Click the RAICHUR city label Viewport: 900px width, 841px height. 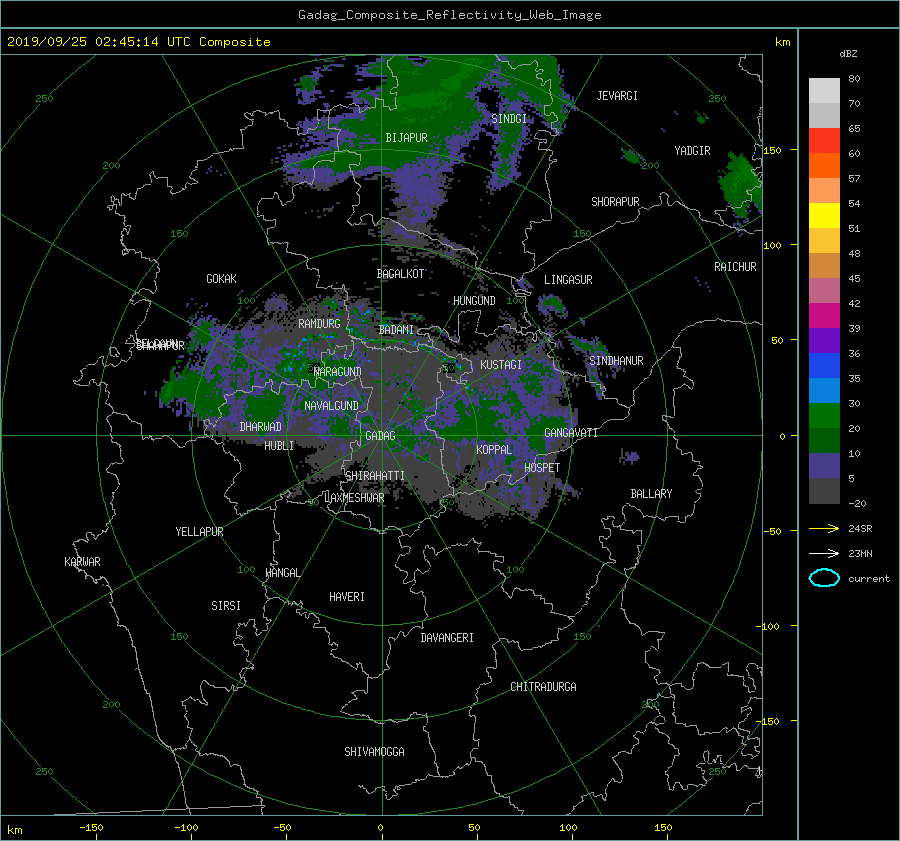pos(735,267)
